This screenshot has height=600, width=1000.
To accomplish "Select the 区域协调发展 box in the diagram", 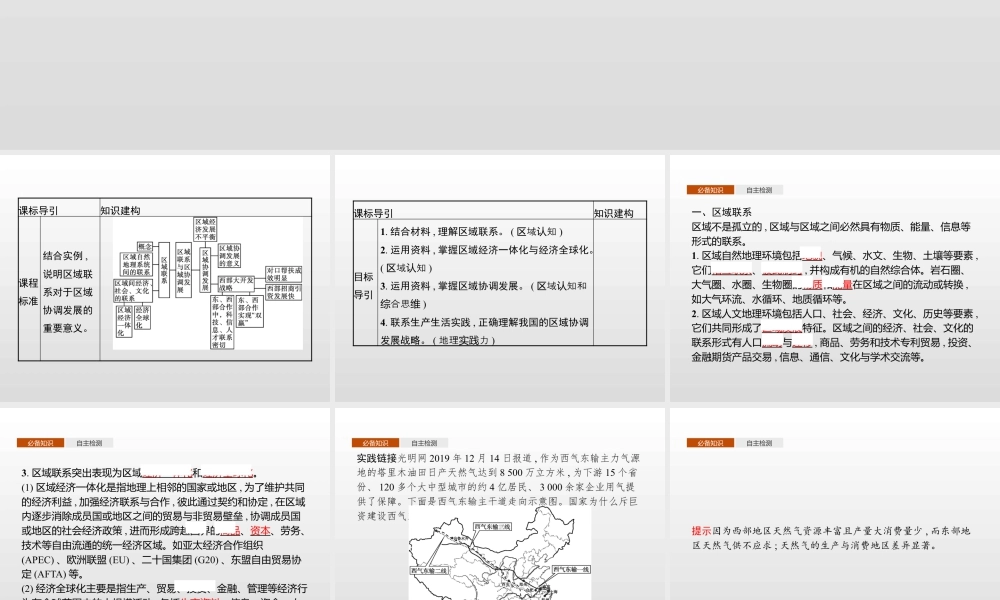I will 204,269.
